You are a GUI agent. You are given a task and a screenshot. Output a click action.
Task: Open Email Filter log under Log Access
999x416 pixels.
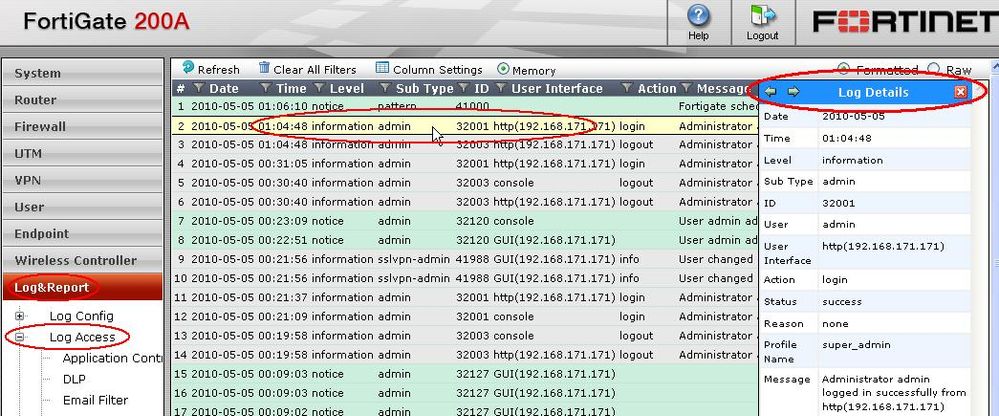point(95,400)
